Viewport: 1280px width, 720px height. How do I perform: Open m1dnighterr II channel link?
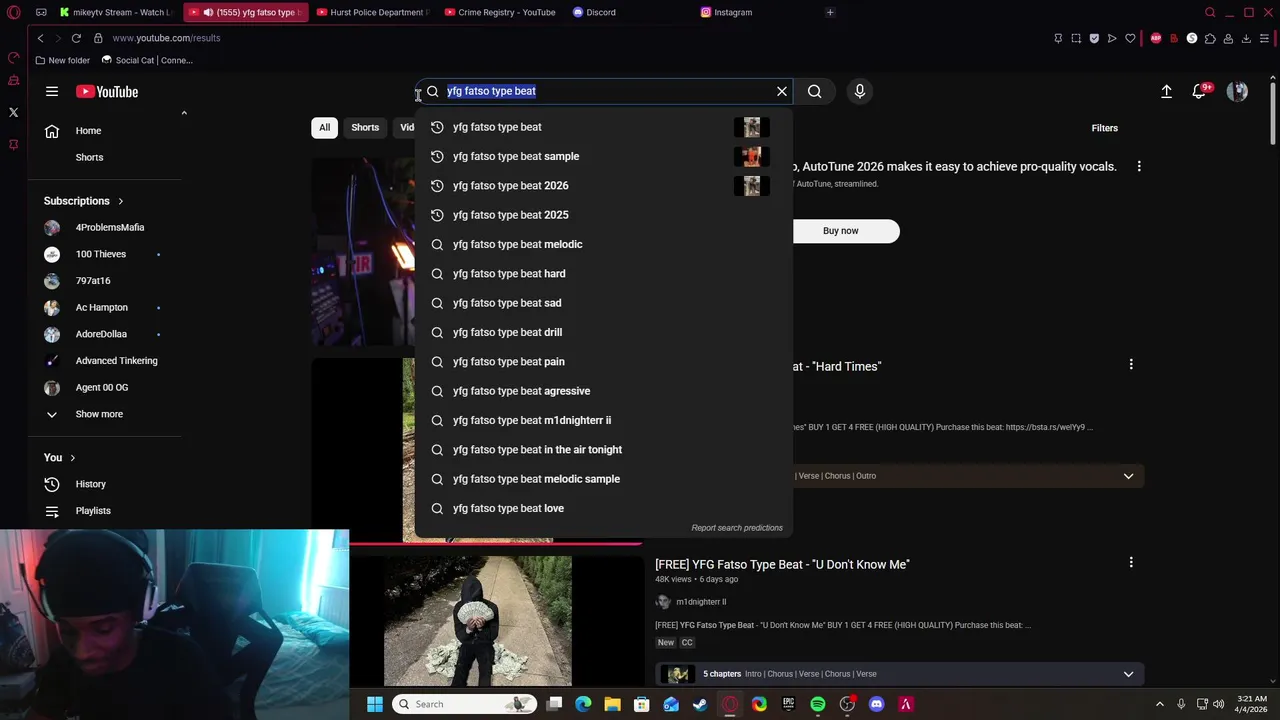click(701, 602)
